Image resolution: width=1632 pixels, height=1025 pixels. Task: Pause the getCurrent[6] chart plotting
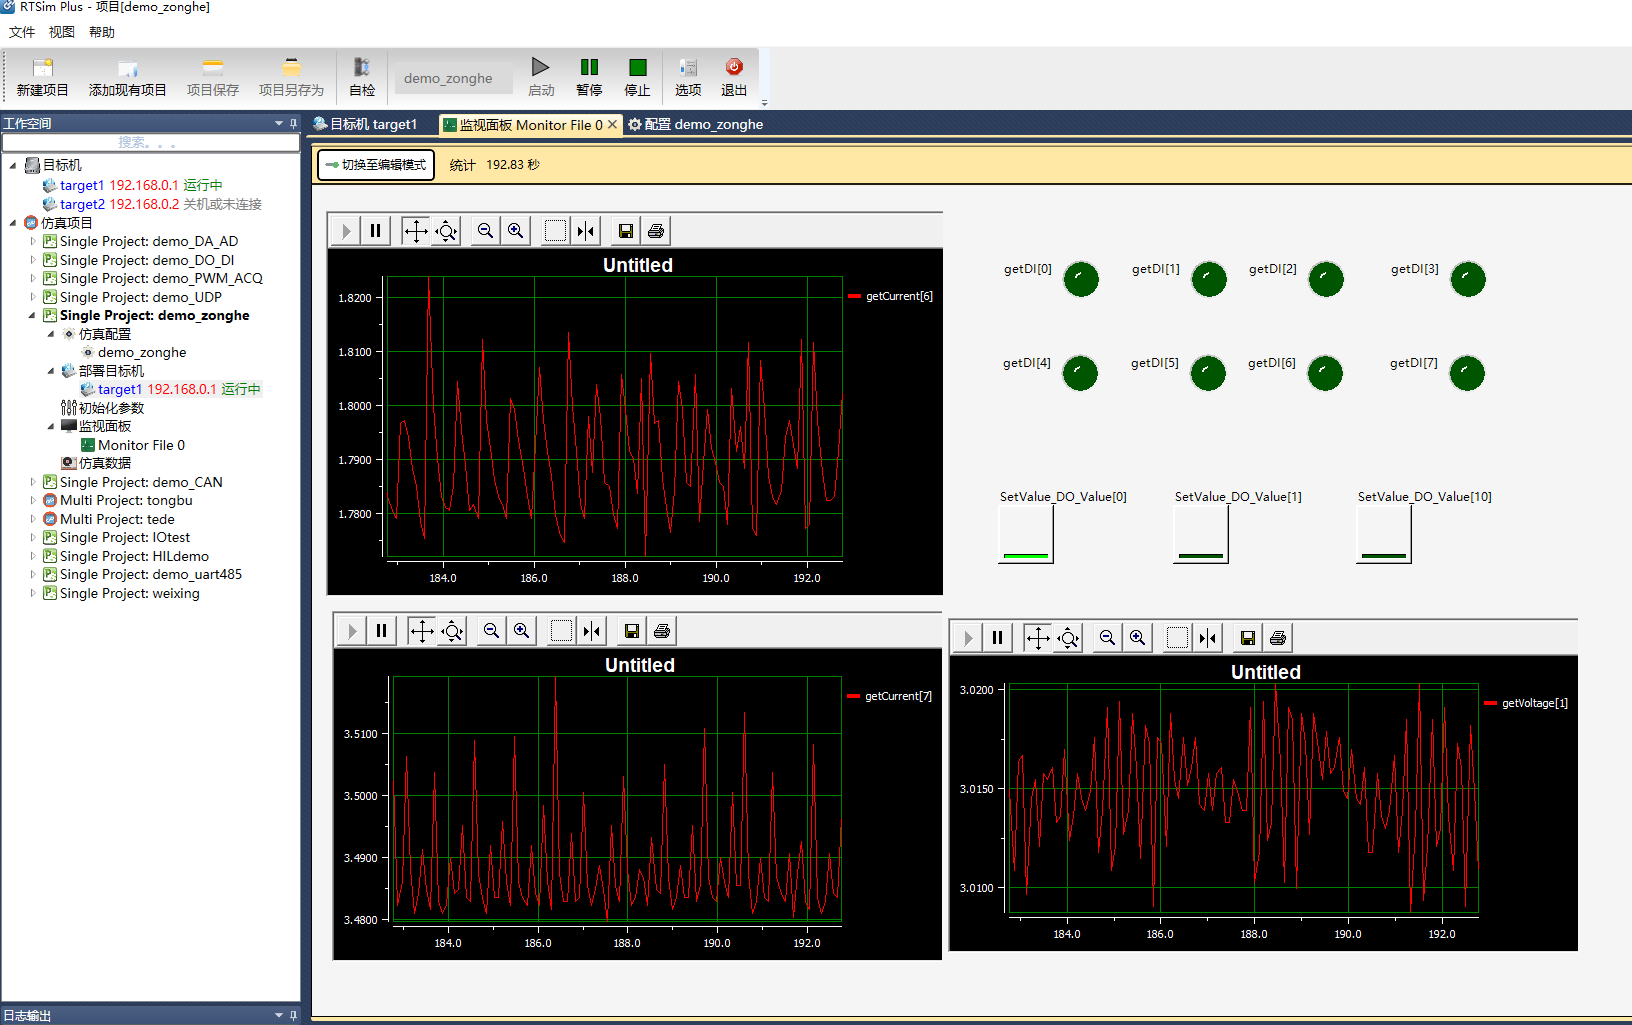pyautogui.click(x=376, y=231)
